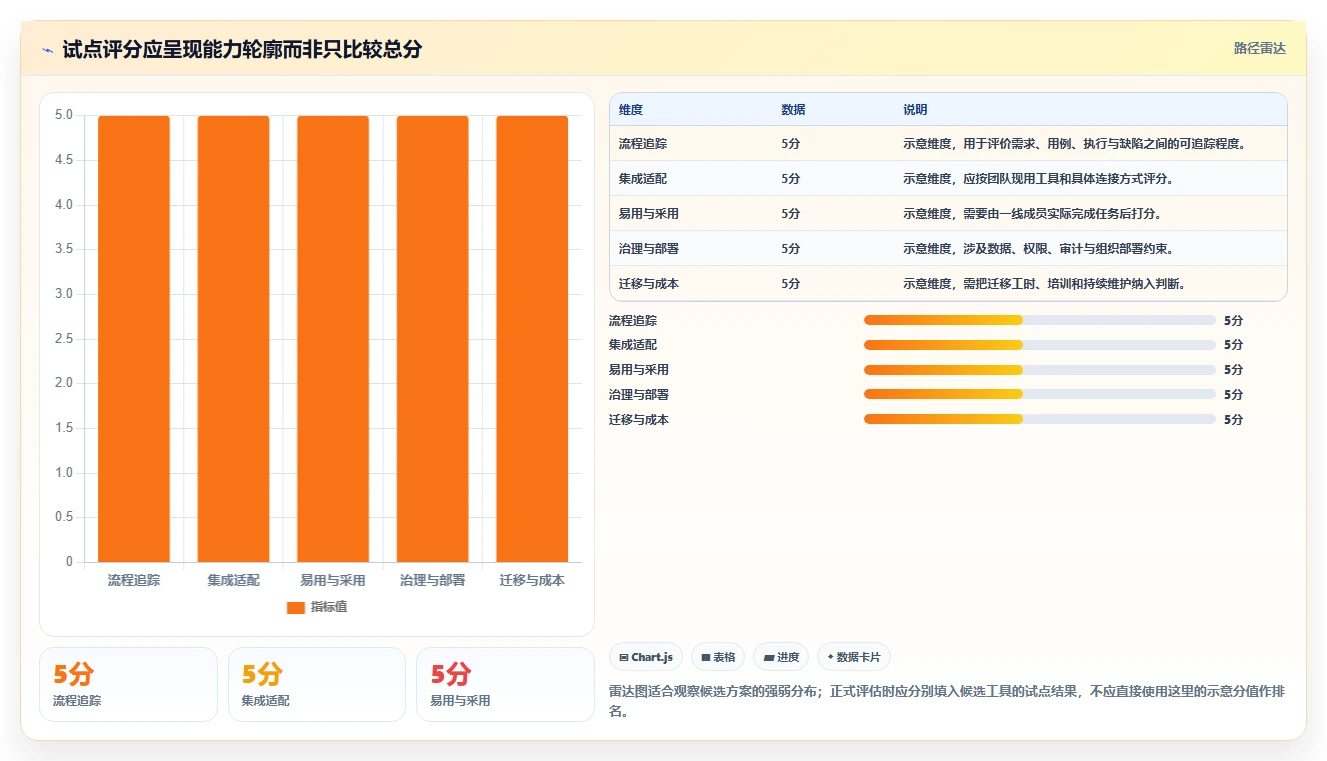Click description starting 示意维度，用于评价需求
This screenshot has width=1327, height=761.
click(1074, 144)
